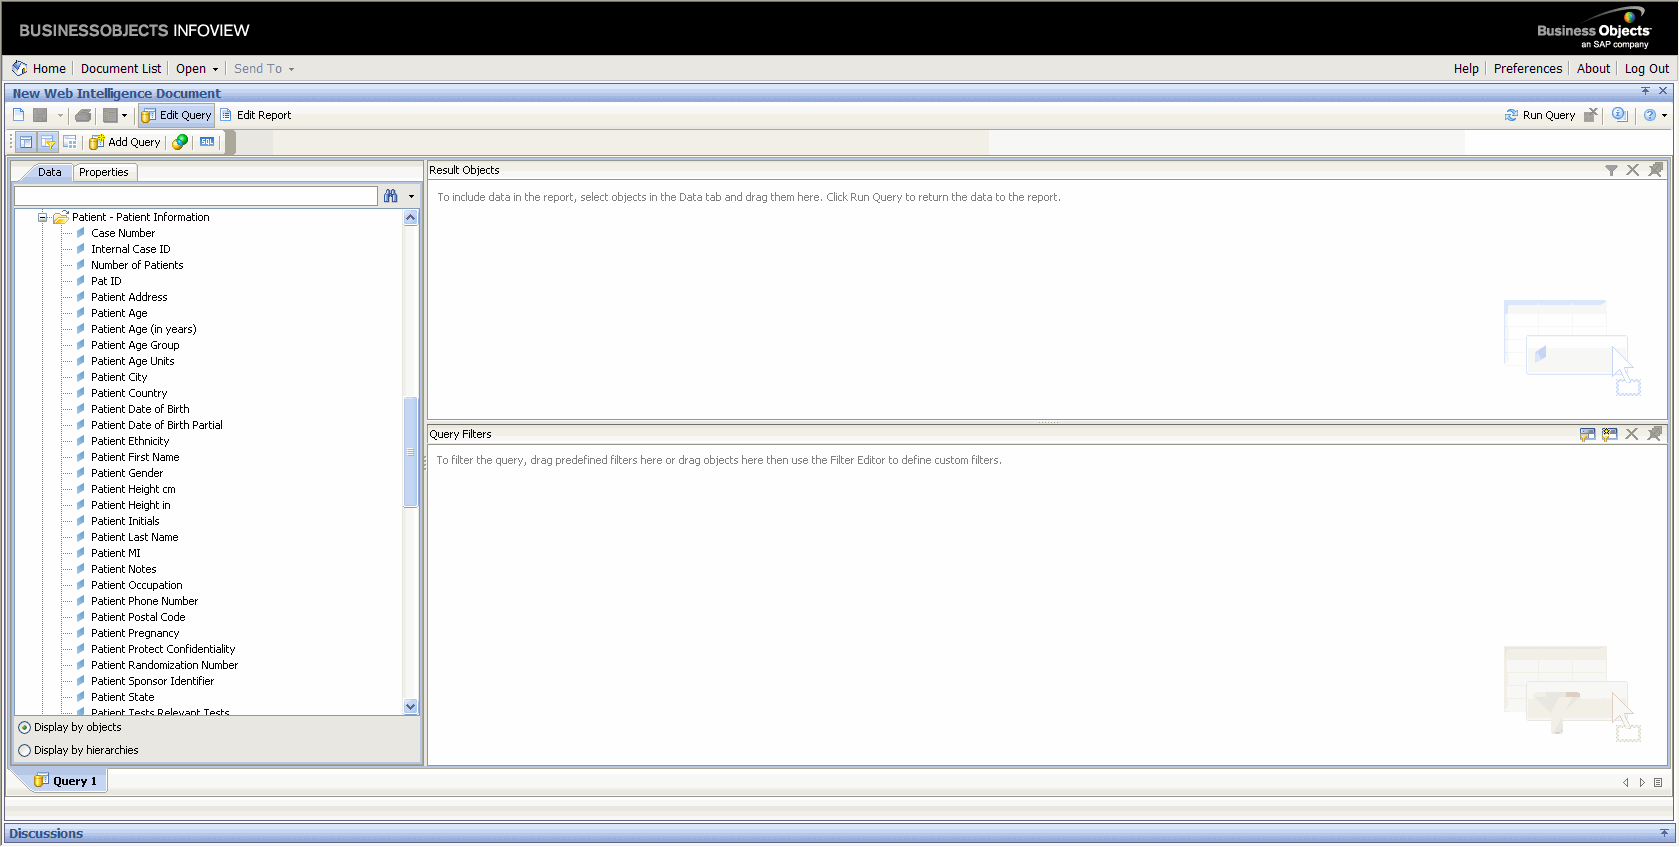The width and height of the screenshot is (1680, 847).
Task: Collapse the Patient - Patient Information folder
Action: click(x=43, y=217)
